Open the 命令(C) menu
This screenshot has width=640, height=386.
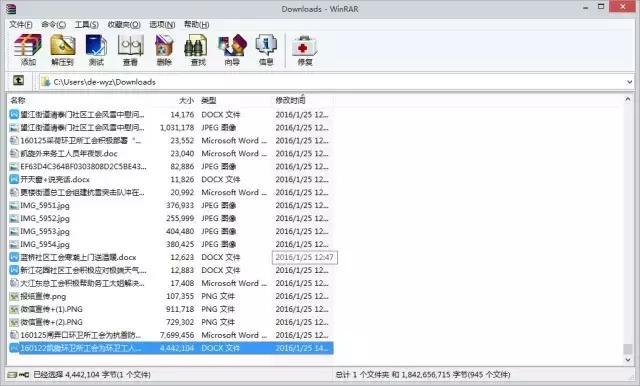[x=53, y=24]
